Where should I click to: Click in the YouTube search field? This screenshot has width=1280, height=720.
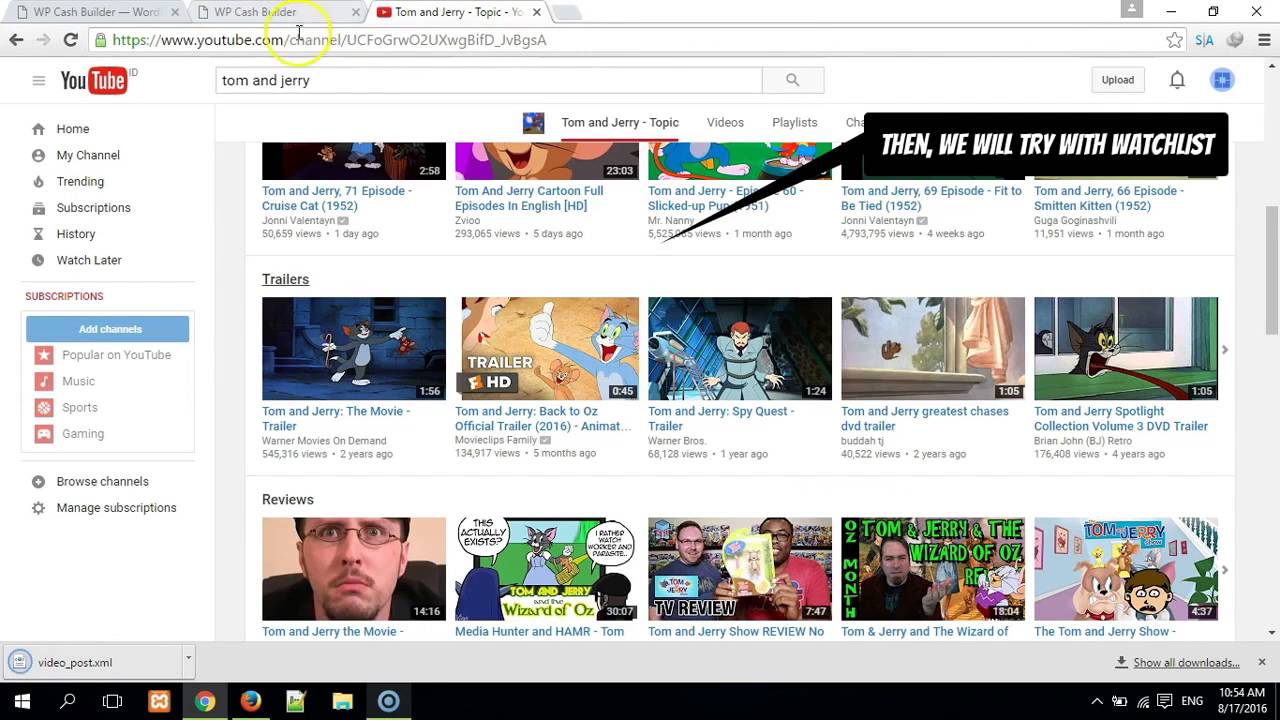488,80
